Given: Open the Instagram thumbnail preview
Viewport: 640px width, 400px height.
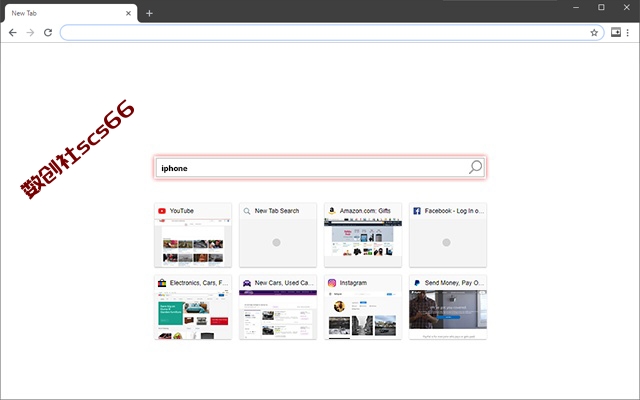Looking at the screenshot, I should click(363, 315).
